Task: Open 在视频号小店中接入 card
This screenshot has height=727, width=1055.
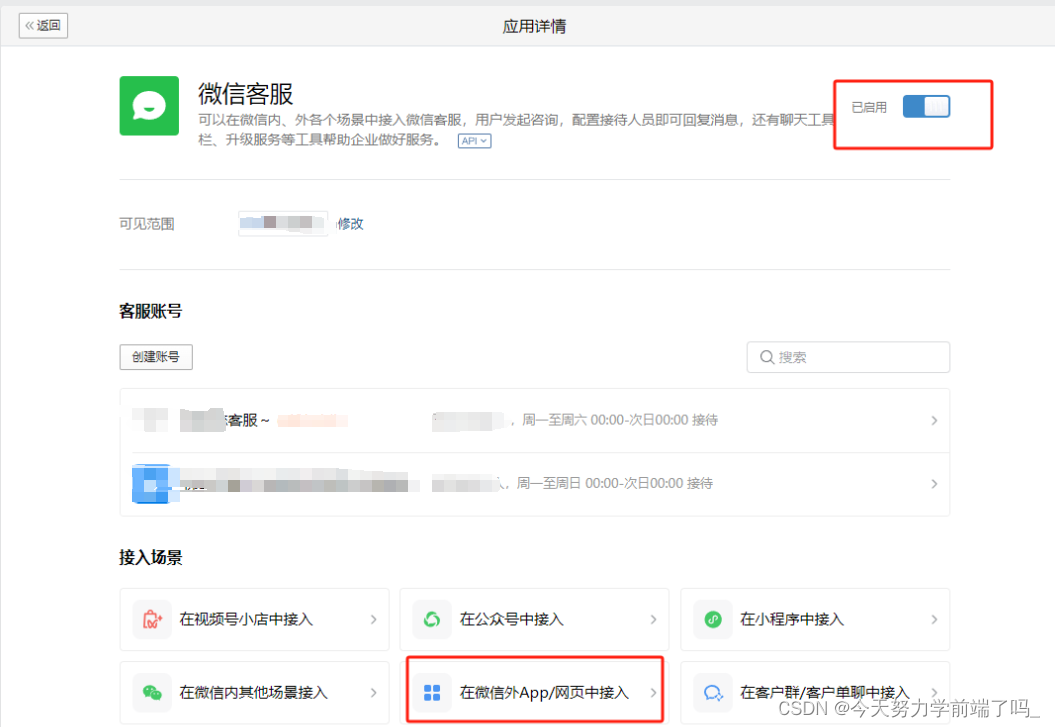Action: [x=254, y=619]
